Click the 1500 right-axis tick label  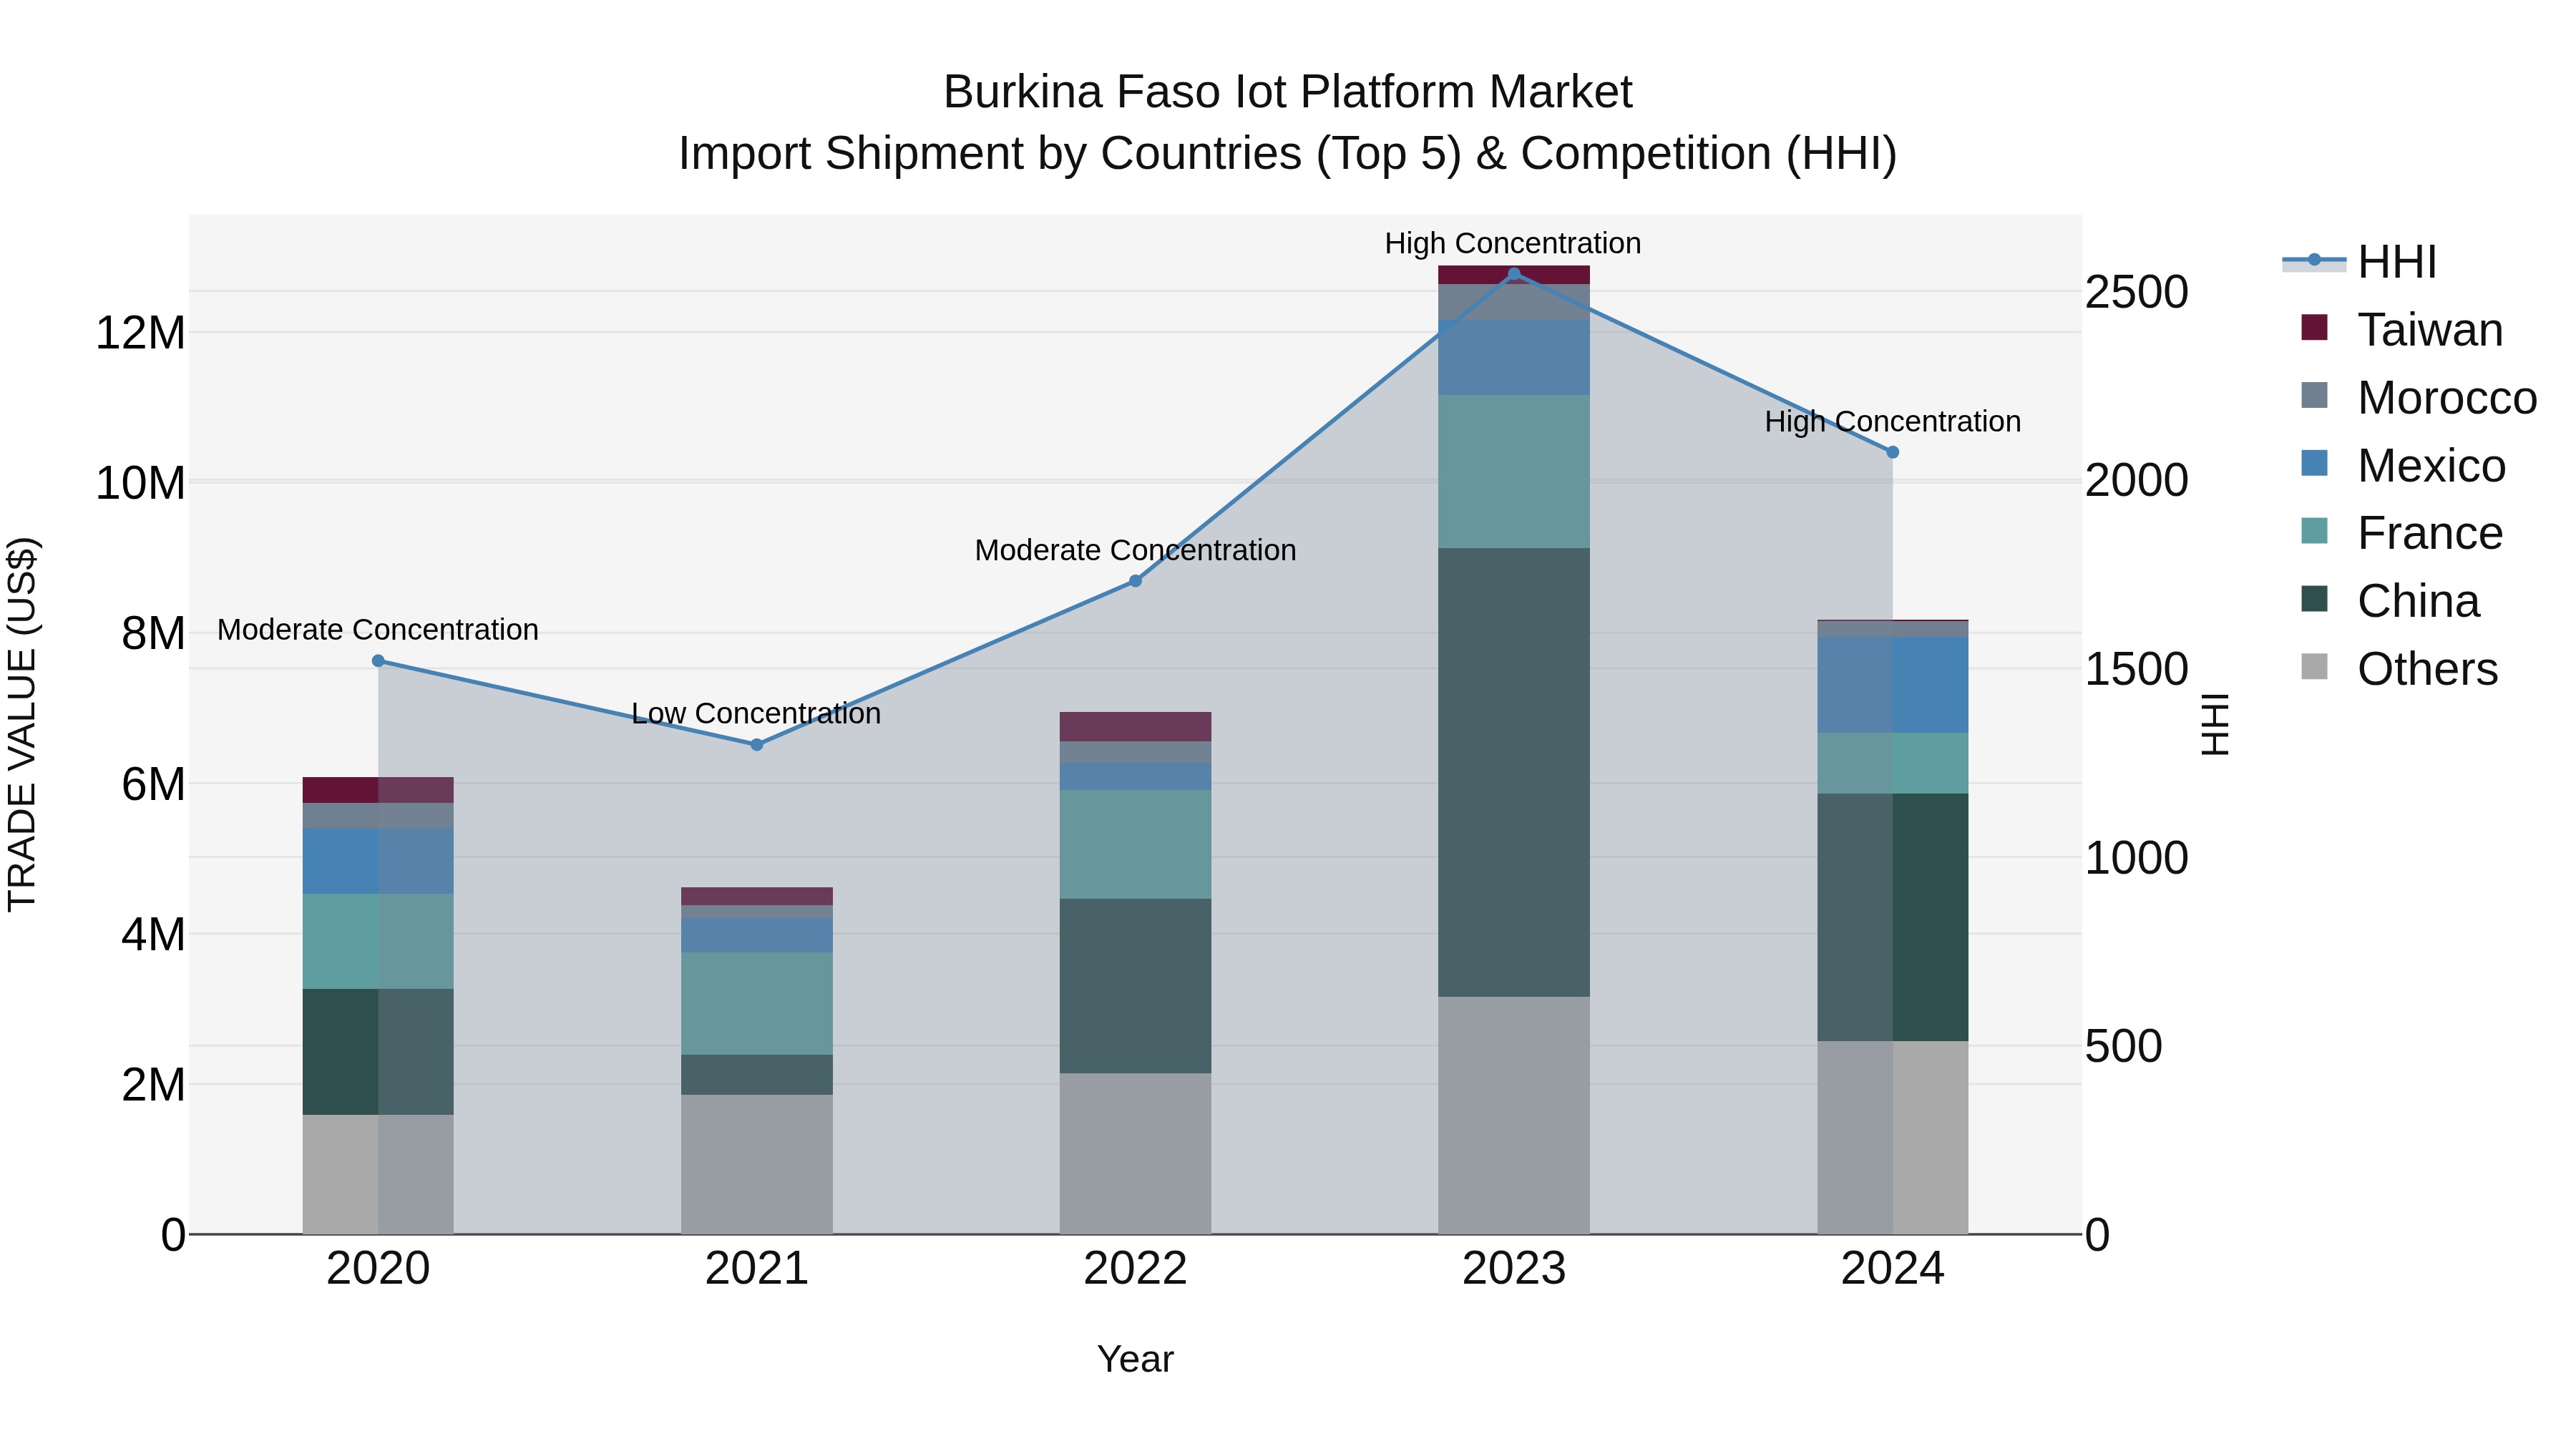point(2137,669)
